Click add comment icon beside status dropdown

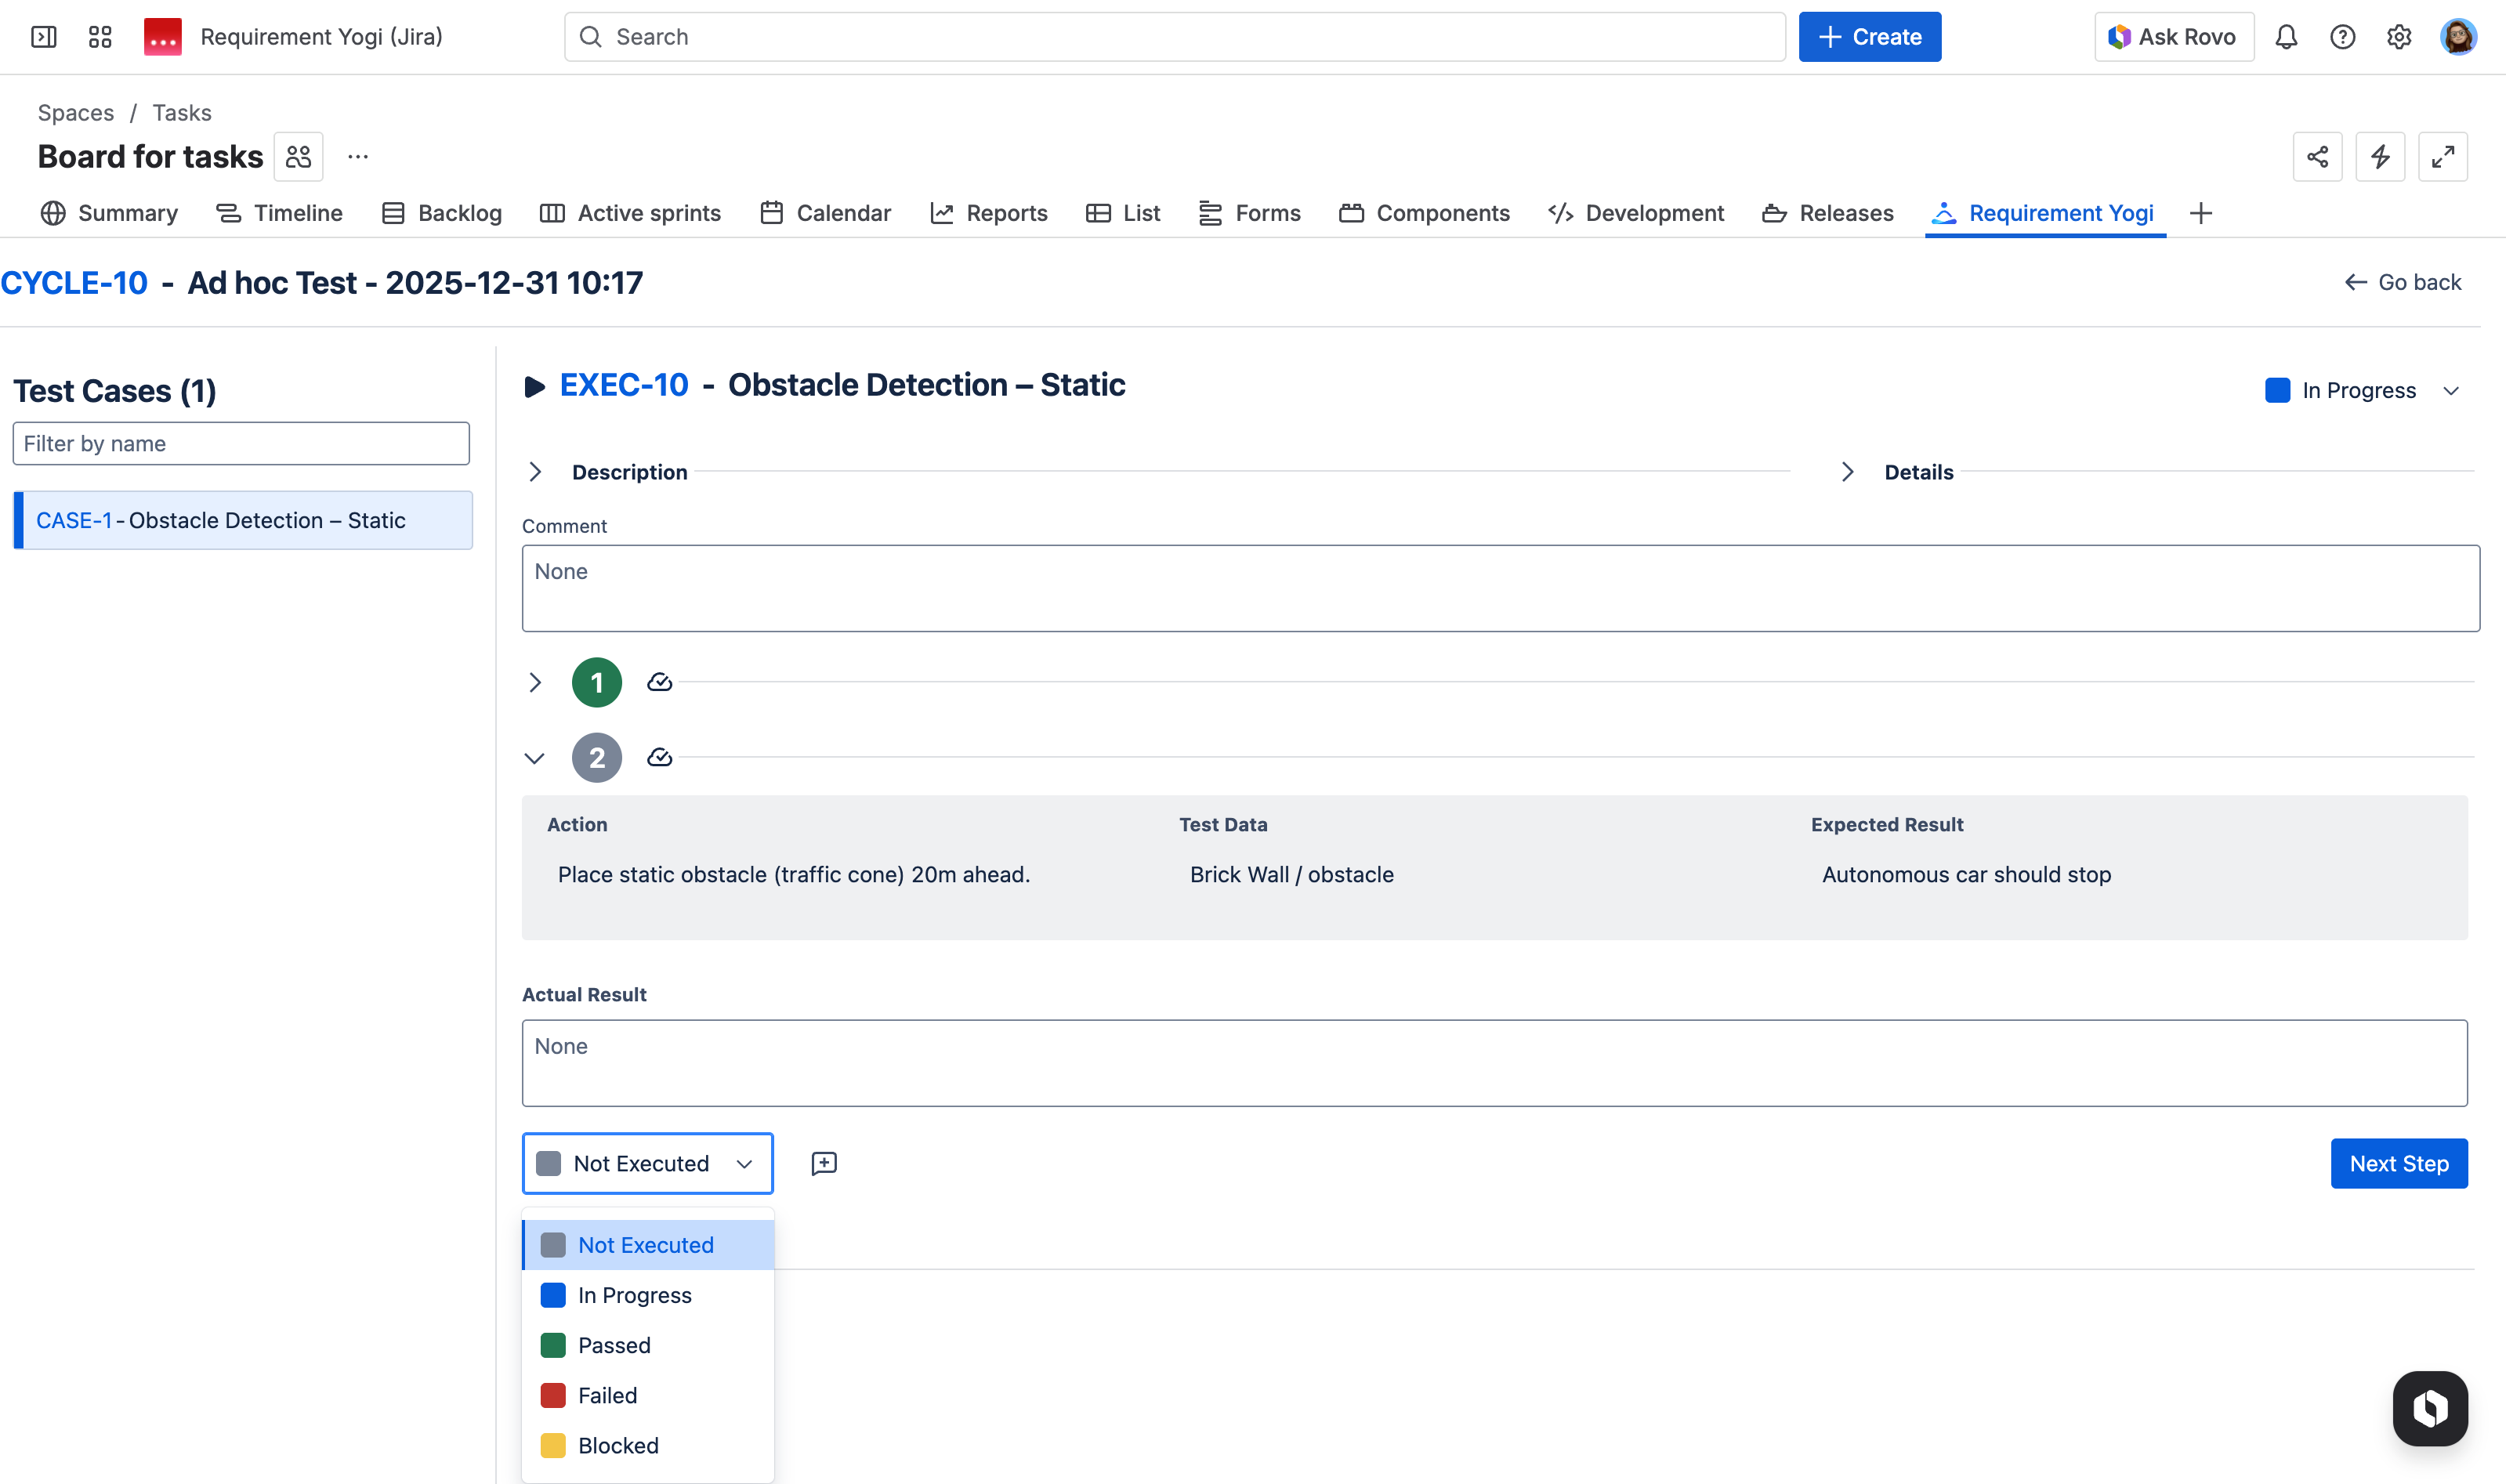click(824, 1163)
